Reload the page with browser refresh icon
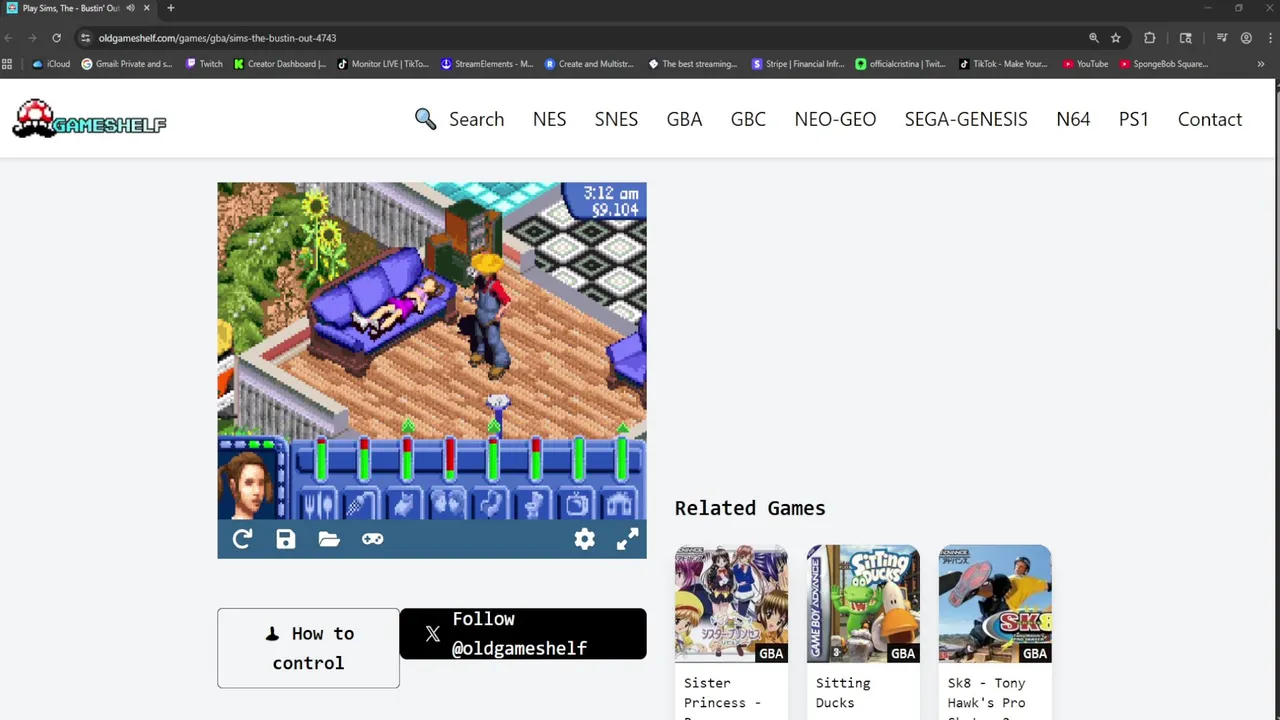Screen dimensions: 1280x720 click(x=56, y=38)
